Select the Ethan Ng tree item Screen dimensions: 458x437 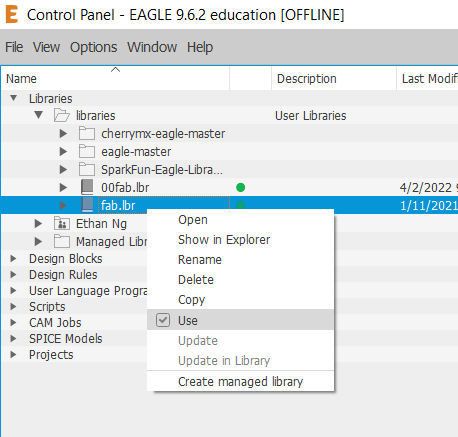pyautogui.click(x=101, y=224)
